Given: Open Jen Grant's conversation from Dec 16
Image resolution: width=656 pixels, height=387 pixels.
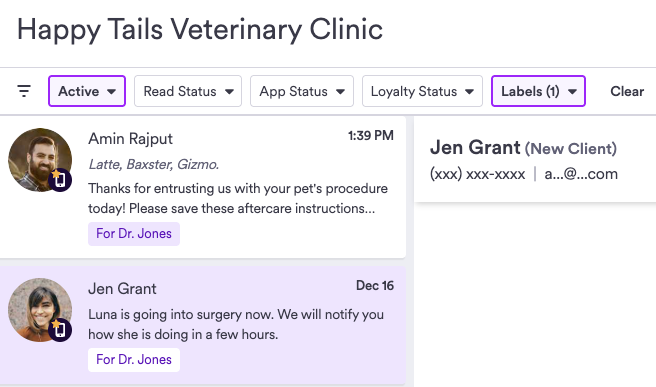Looking at the screenshot, I should point(202,325).
